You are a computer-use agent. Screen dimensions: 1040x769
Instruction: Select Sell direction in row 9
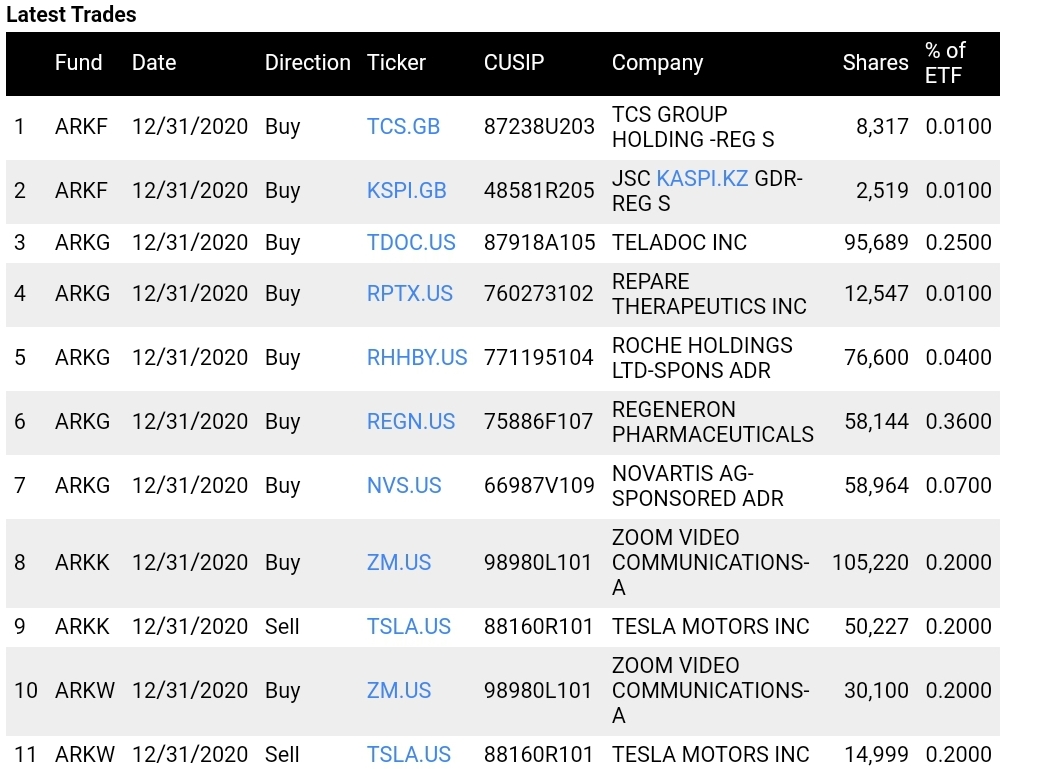[282, 626]
